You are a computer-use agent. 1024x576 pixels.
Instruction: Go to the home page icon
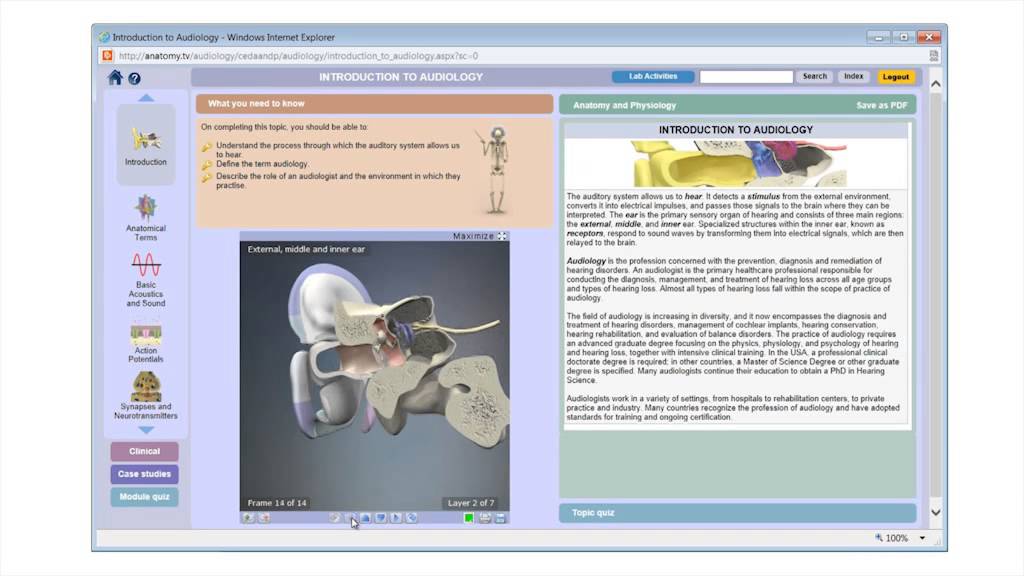pyautogui.click(x=115, y=78)
